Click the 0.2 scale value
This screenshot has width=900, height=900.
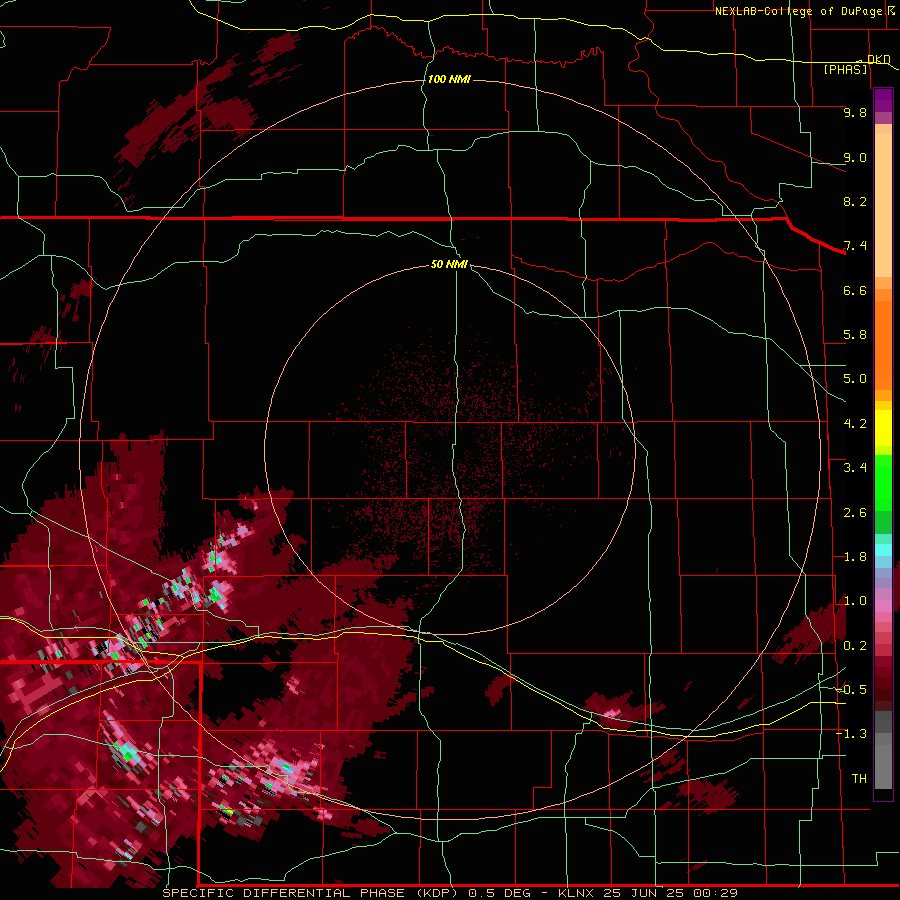point(855,646)
